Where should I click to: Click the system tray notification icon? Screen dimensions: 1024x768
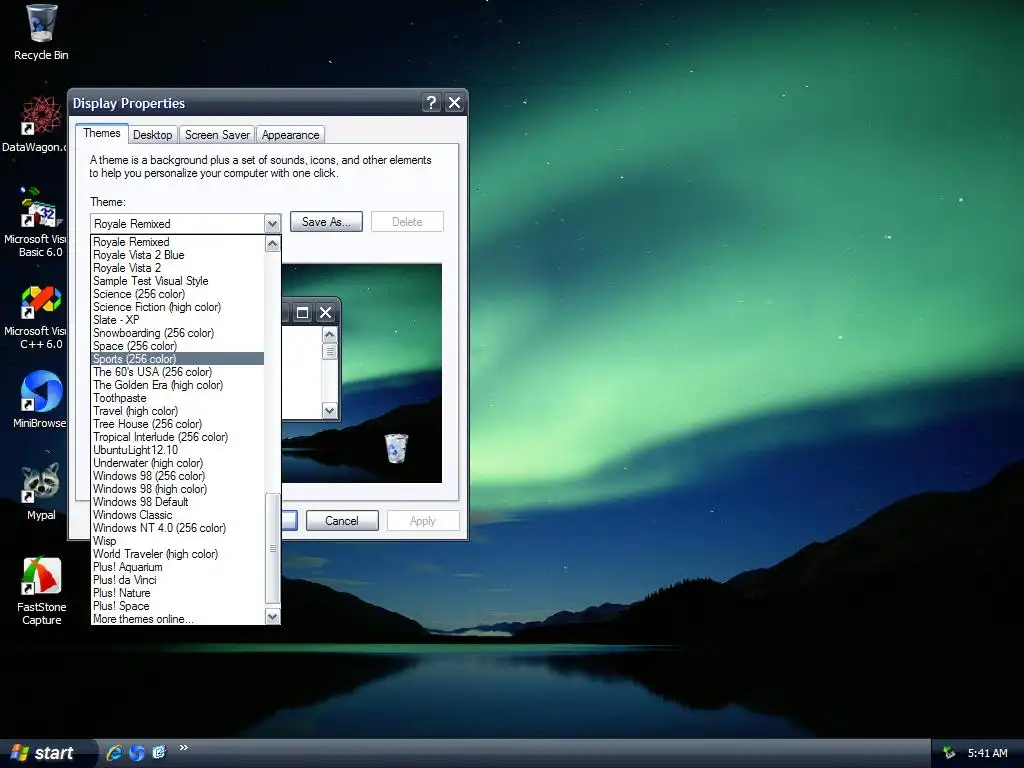(x=949, y=753)
